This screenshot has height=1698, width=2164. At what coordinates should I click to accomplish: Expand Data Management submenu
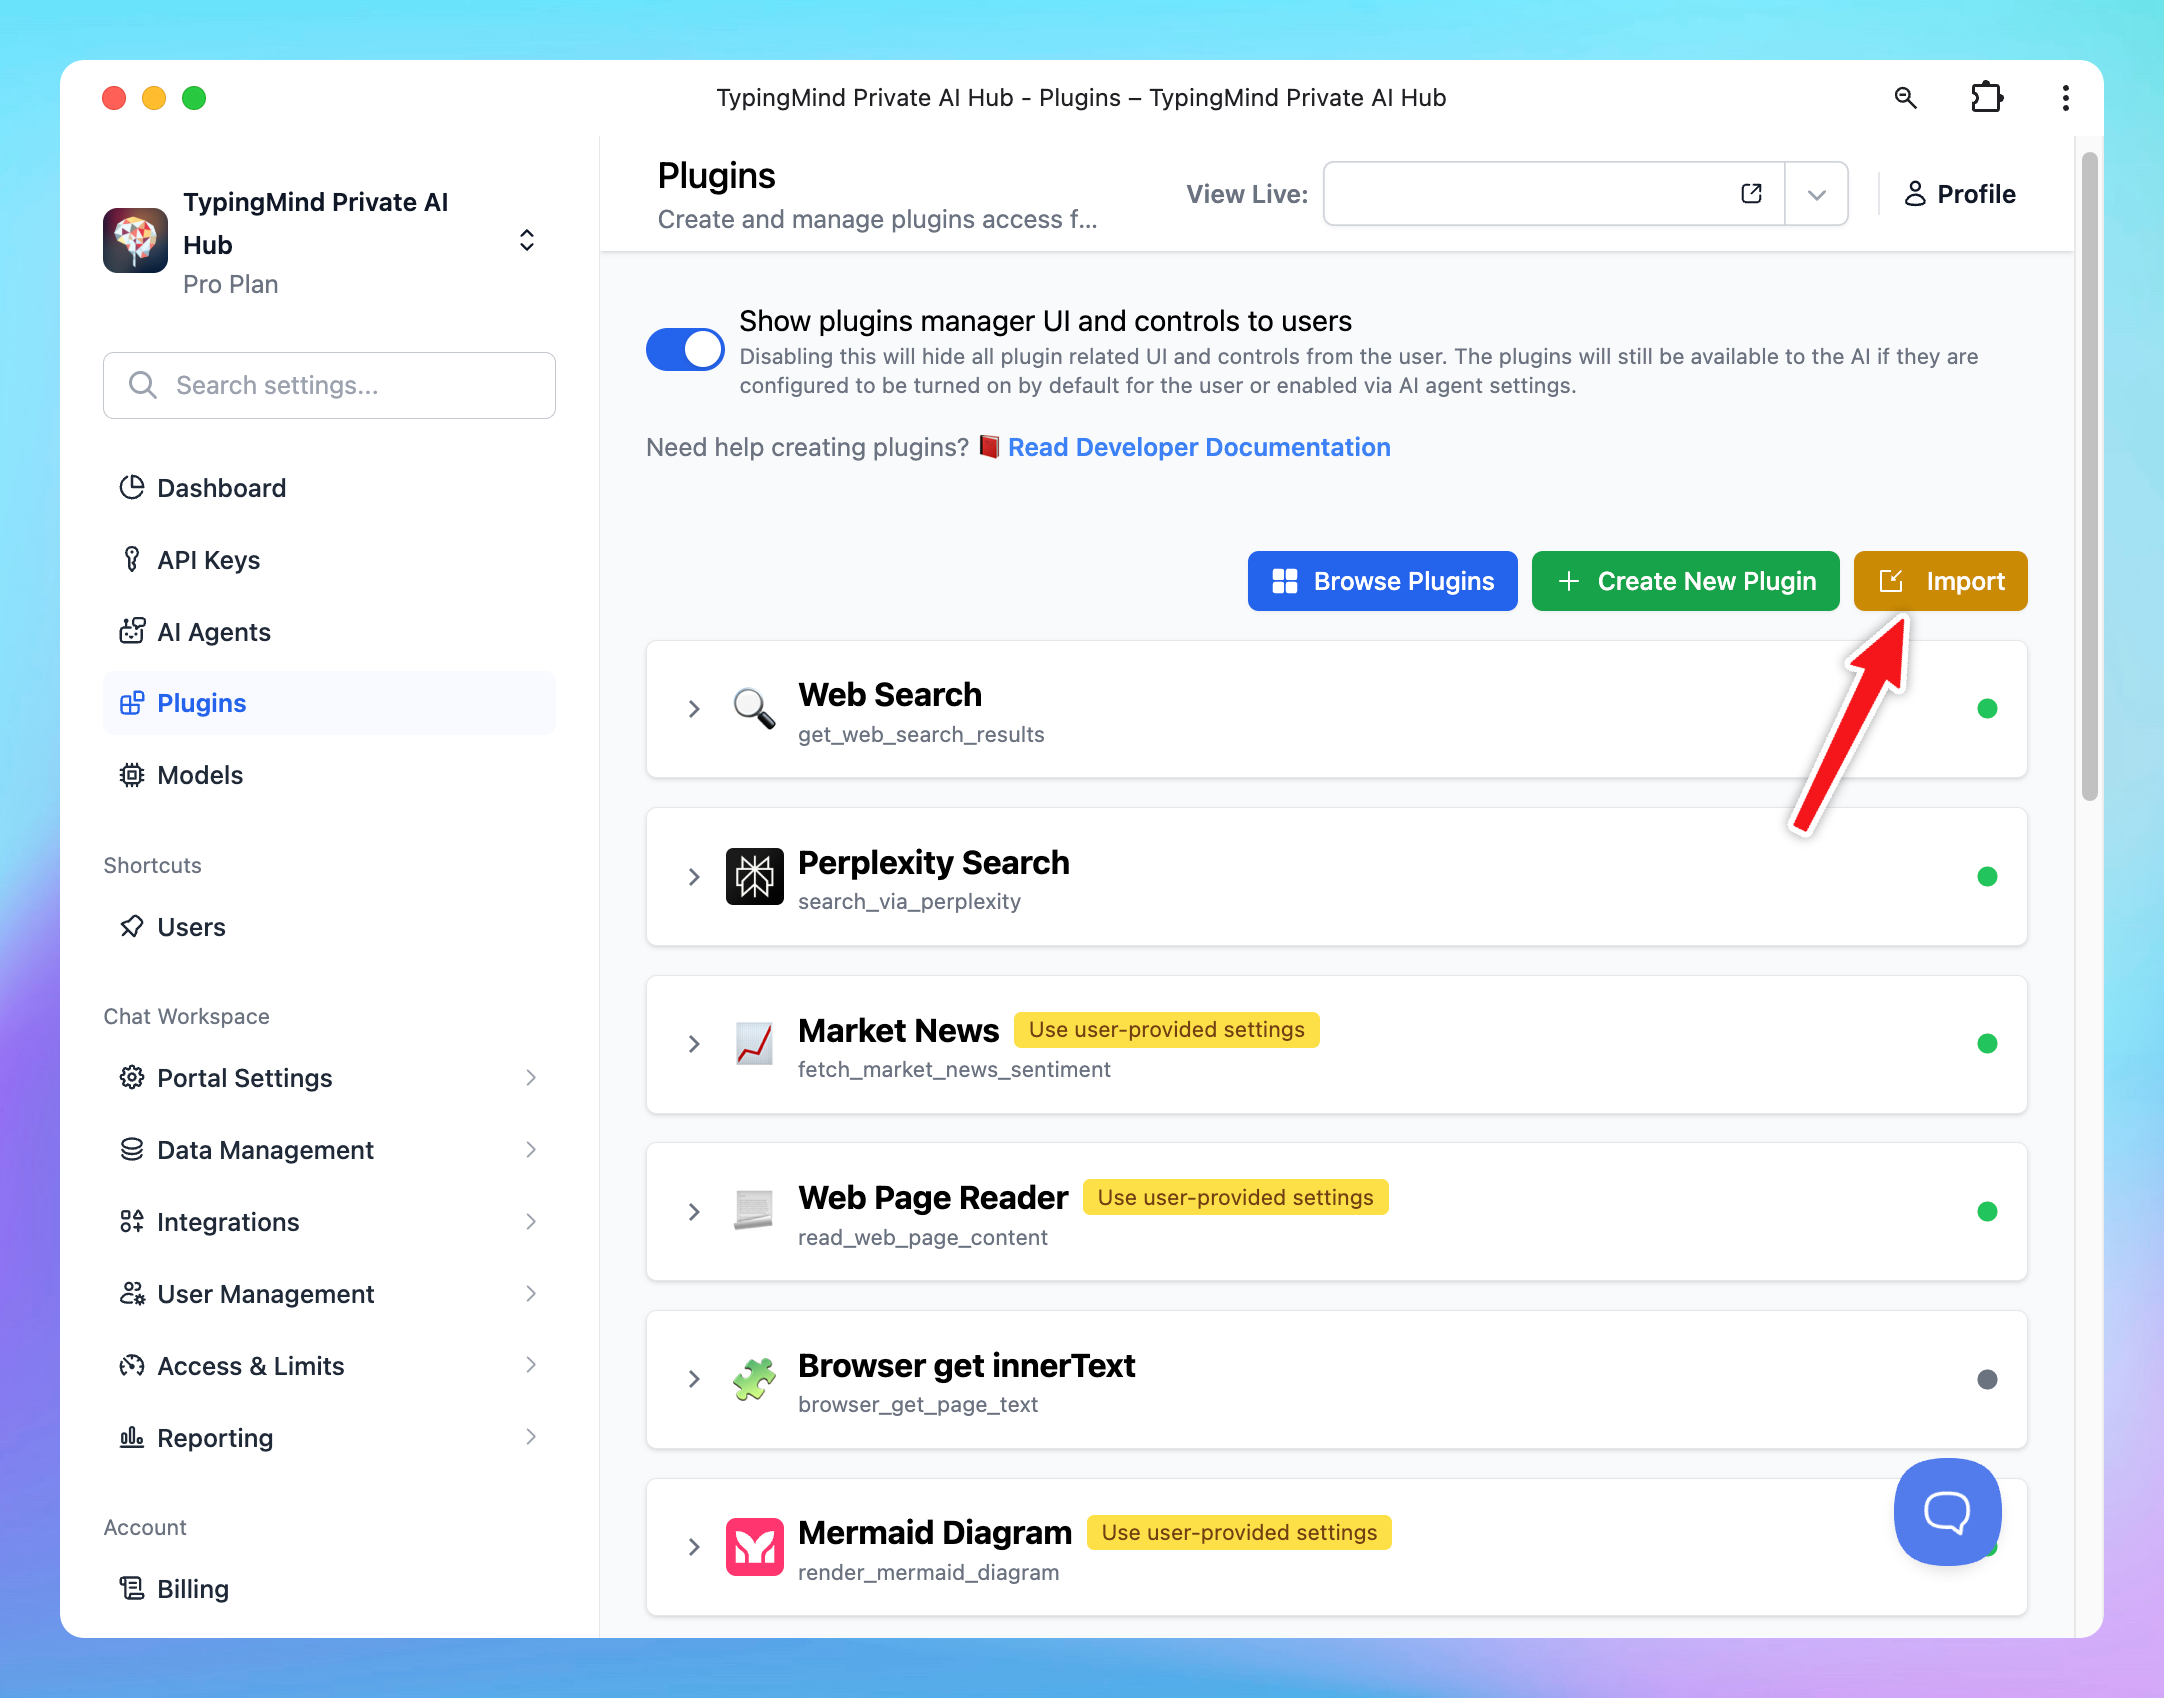[x=531, y=1150]
